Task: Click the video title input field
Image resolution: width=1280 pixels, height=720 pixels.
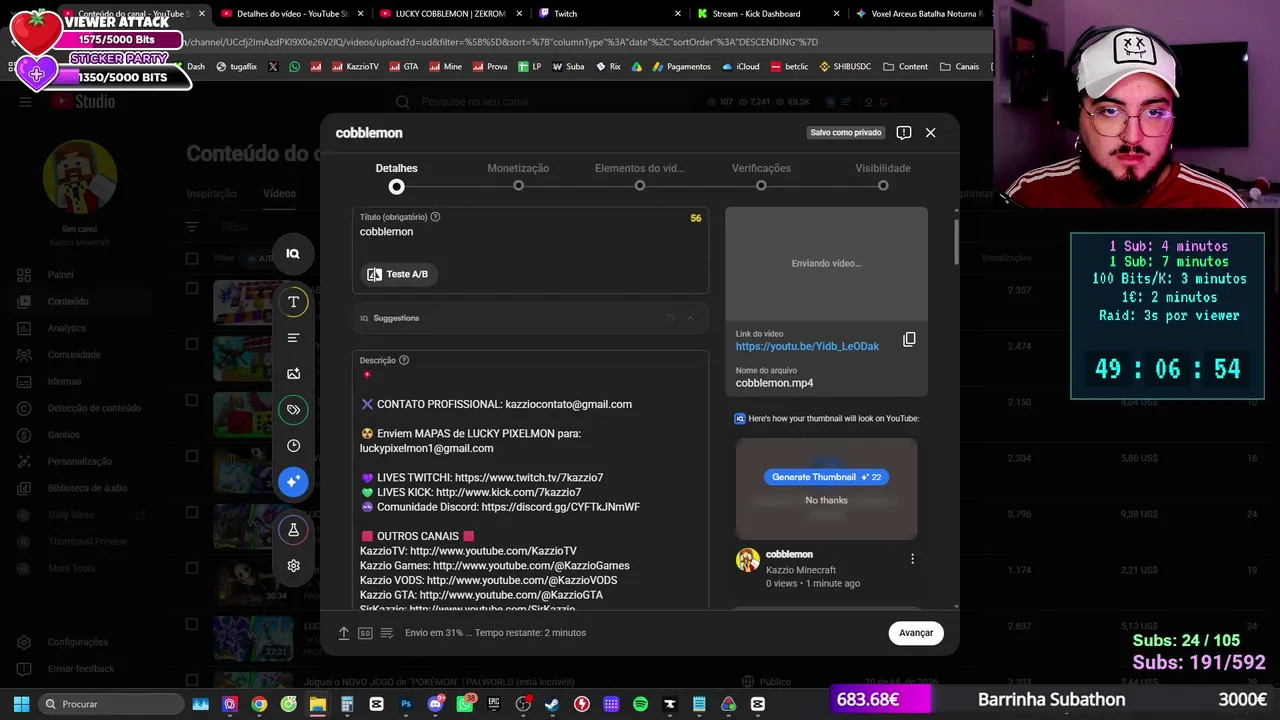Action: 530,232
